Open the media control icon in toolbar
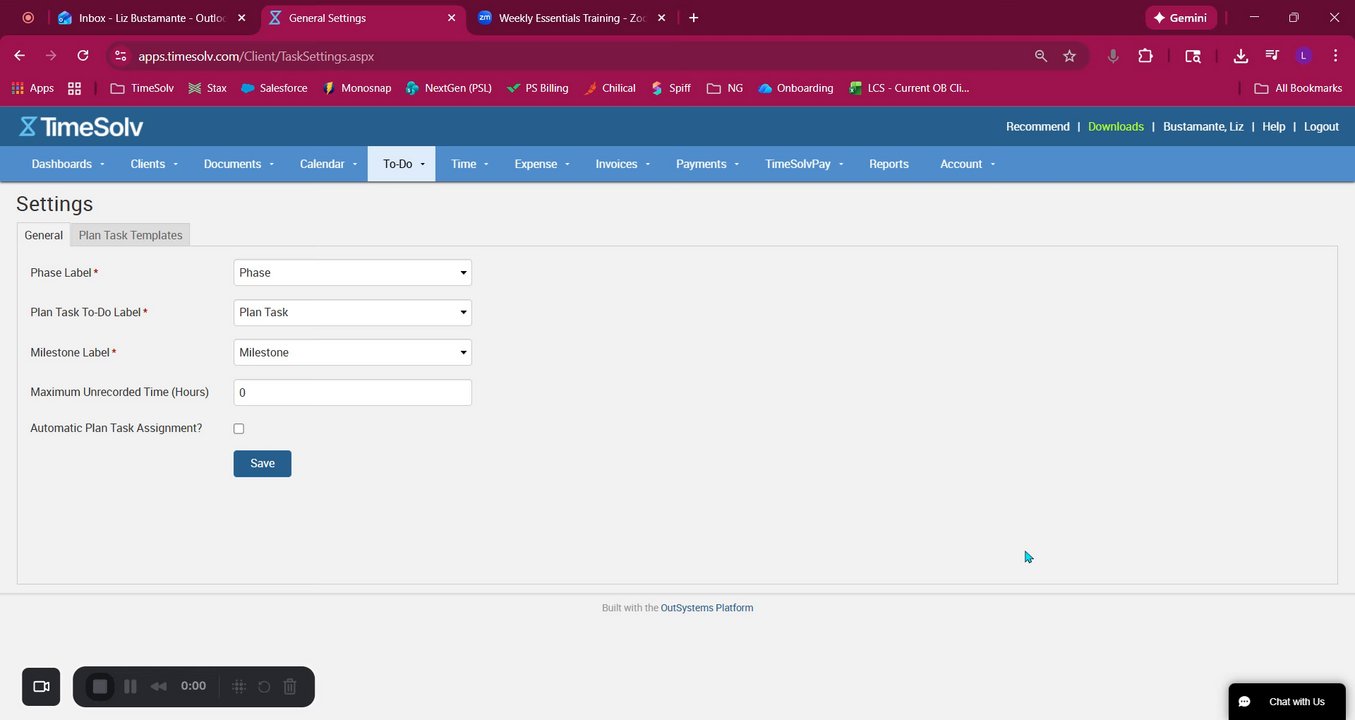 (x=1272, y=56)
